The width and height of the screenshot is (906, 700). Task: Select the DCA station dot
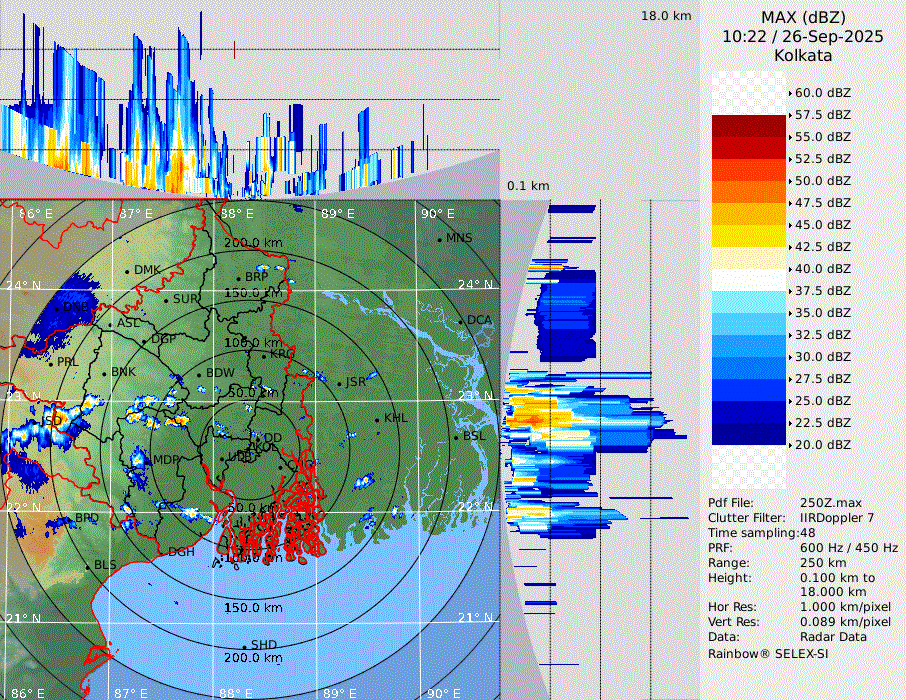[461, 321]
